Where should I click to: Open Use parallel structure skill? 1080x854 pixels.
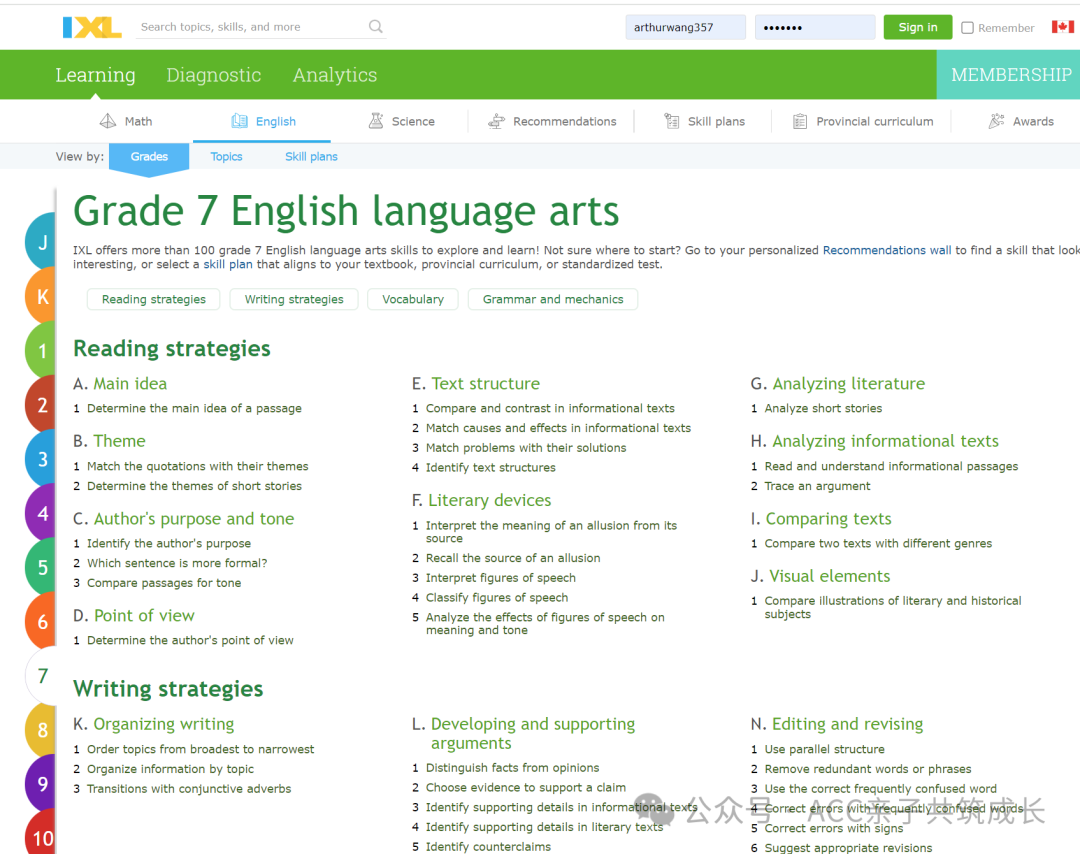click(x=824, y=749)
